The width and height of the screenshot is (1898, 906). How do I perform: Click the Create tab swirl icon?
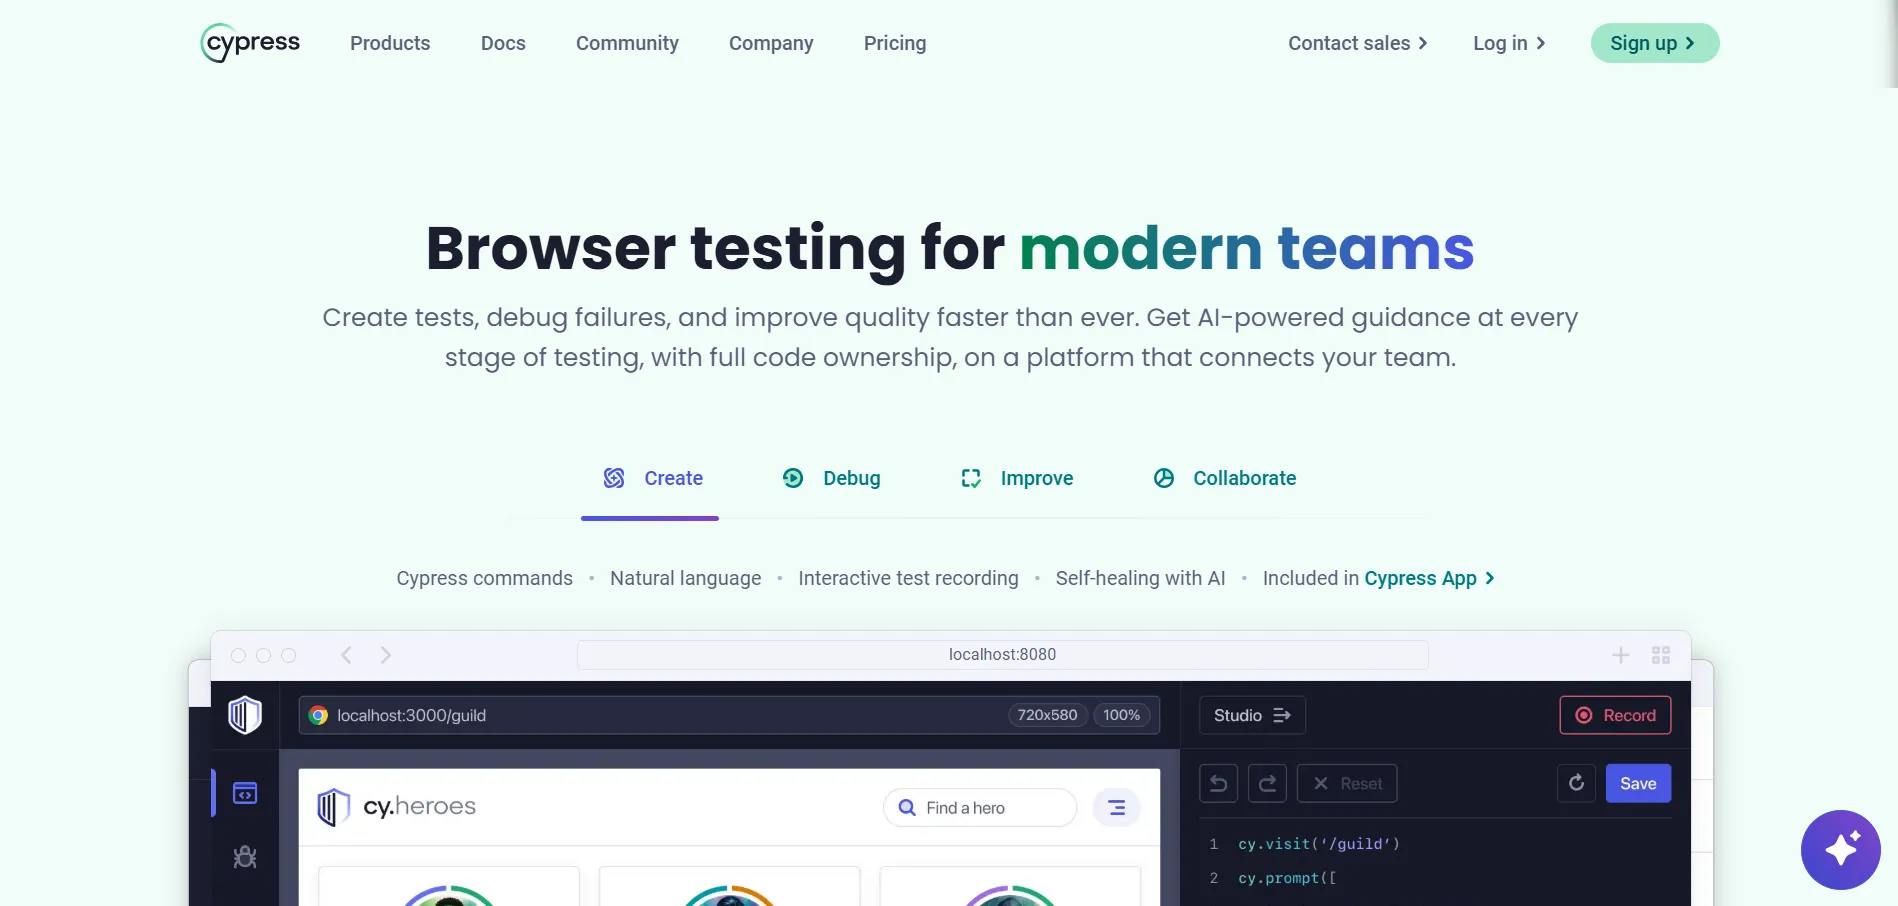click(x=614, y=478)
